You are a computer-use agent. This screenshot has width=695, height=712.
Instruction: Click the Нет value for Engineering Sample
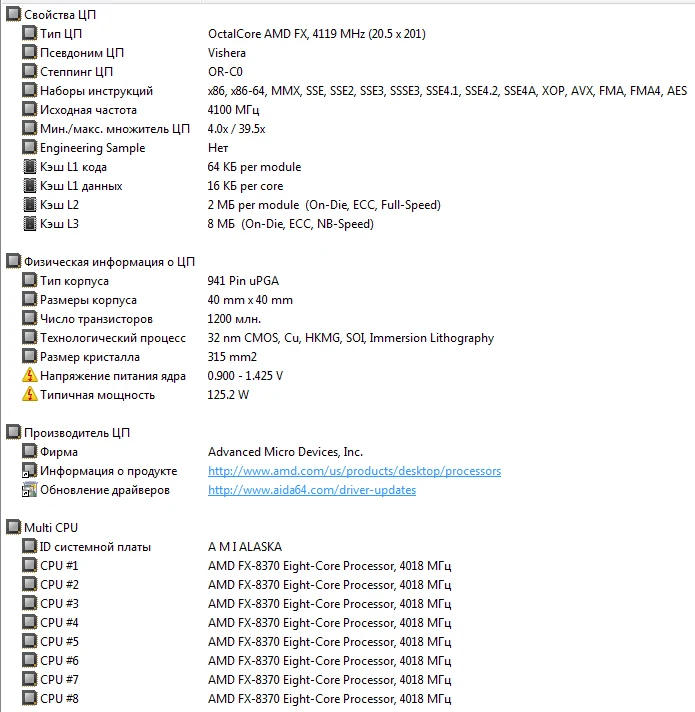[x=218, y=148]
